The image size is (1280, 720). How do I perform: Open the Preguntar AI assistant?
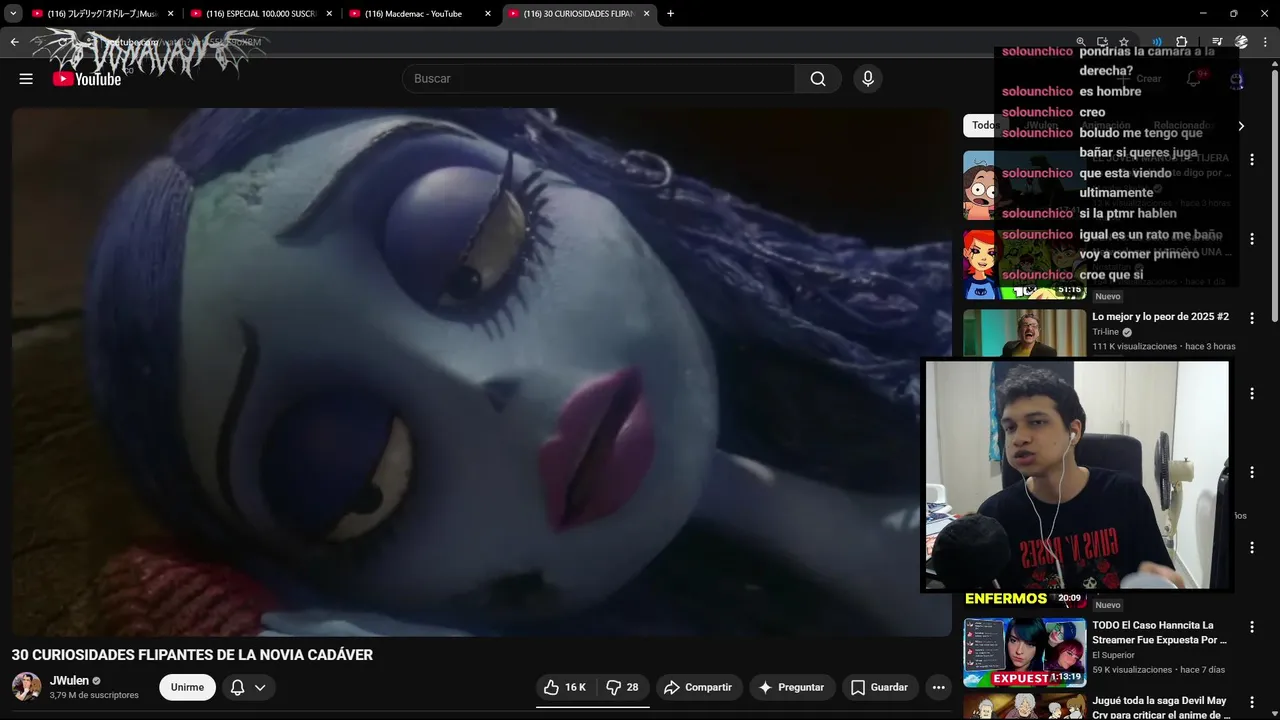[x=792, y=687]
